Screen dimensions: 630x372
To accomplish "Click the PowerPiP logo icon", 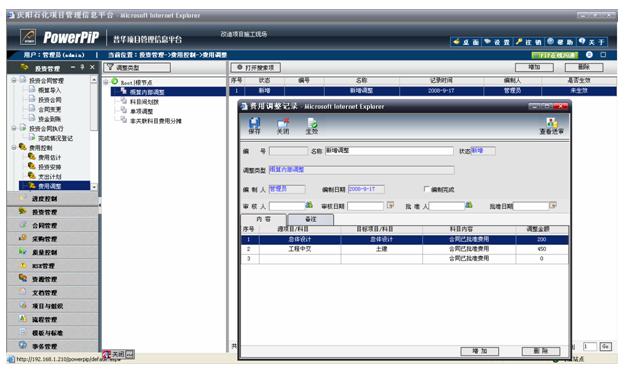I will pos(28,37).
